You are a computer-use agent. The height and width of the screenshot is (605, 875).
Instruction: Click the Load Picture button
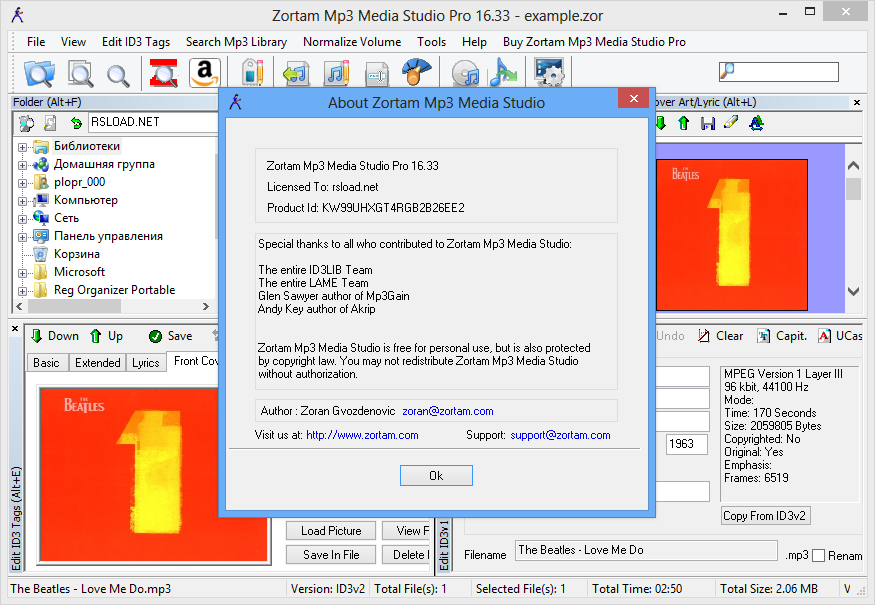(331, 531)
